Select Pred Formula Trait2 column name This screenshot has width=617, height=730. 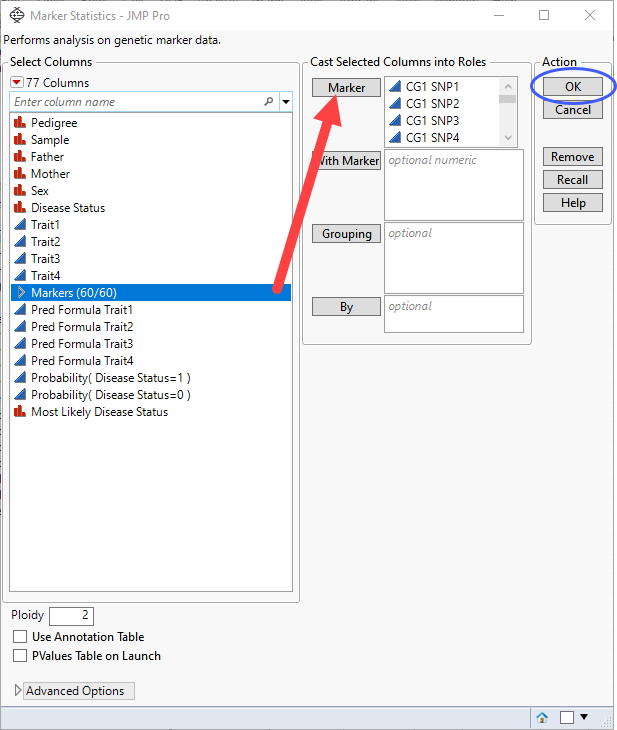pos(82,326)
